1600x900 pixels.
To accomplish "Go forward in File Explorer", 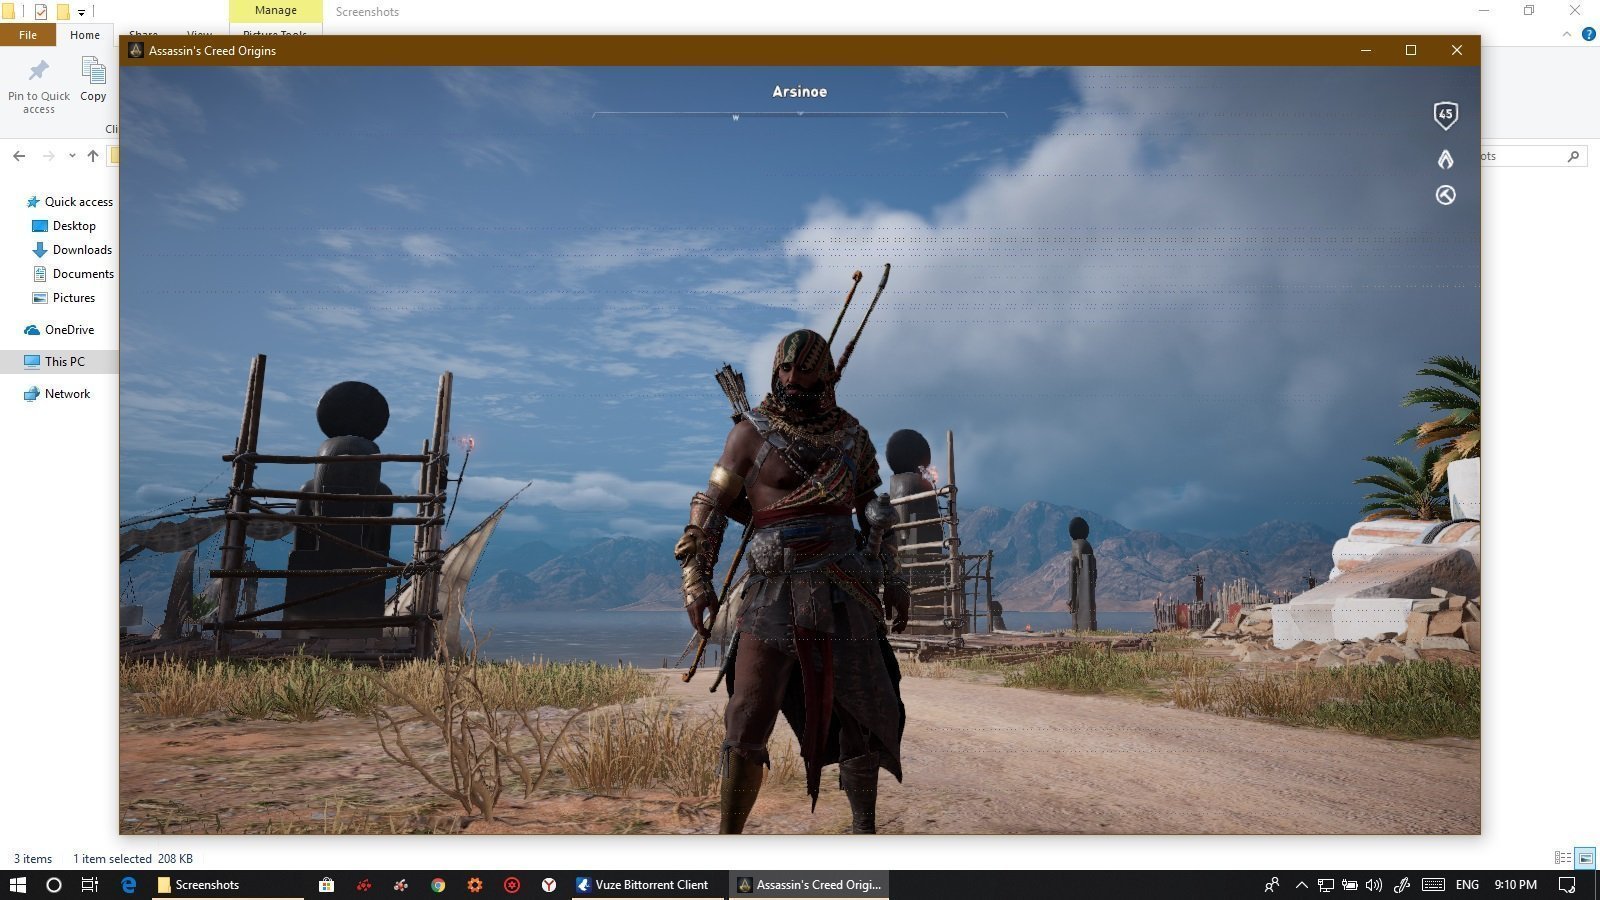I will (x=48, y=156).
